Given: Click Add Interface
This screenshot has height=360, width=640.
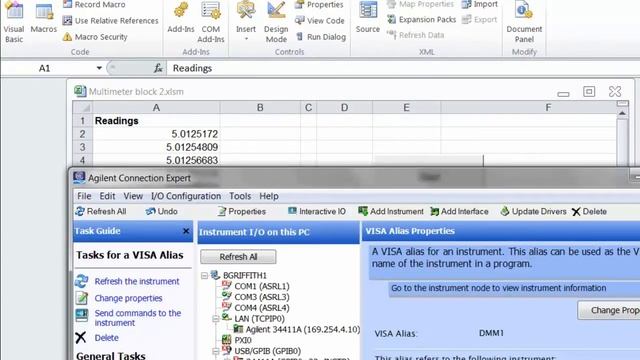Looking at the screenshot, I should click(459, 211).
